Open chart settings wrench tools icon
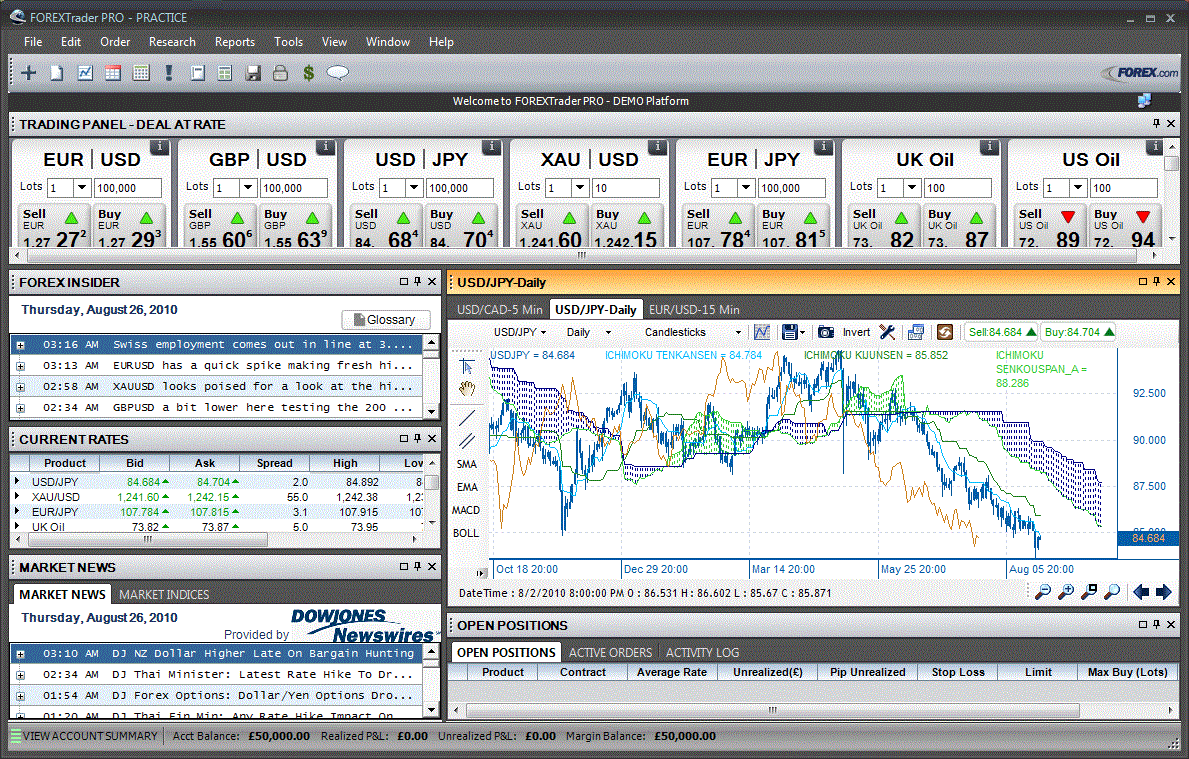 [887, 332]
